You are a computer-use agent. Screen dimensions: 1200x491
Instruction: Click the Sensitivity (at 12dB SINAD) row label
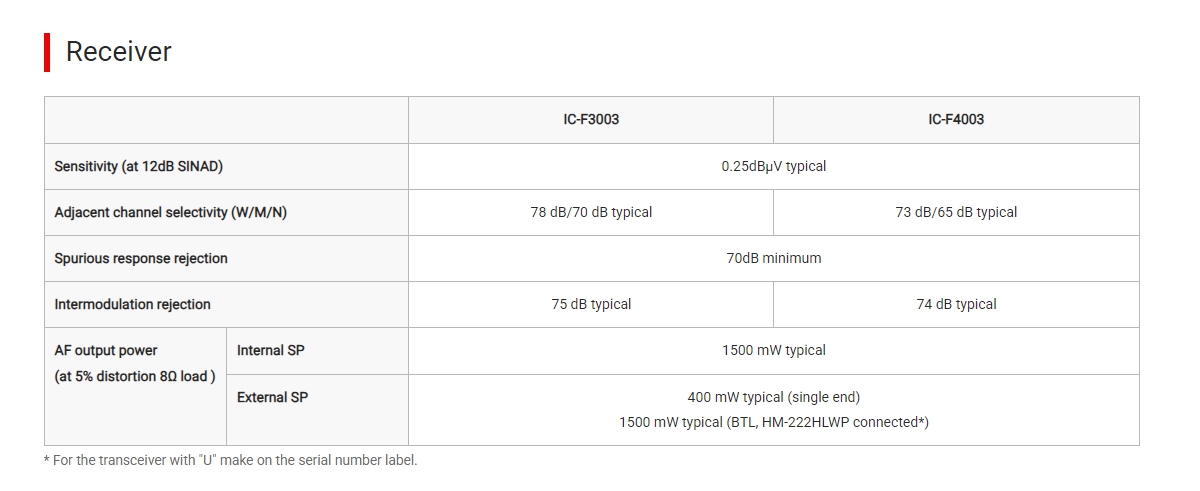coord(139,166)
